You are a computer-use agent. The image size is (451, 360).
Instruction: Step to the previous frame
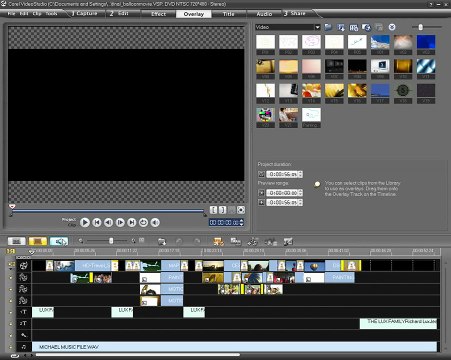(108, 222)
